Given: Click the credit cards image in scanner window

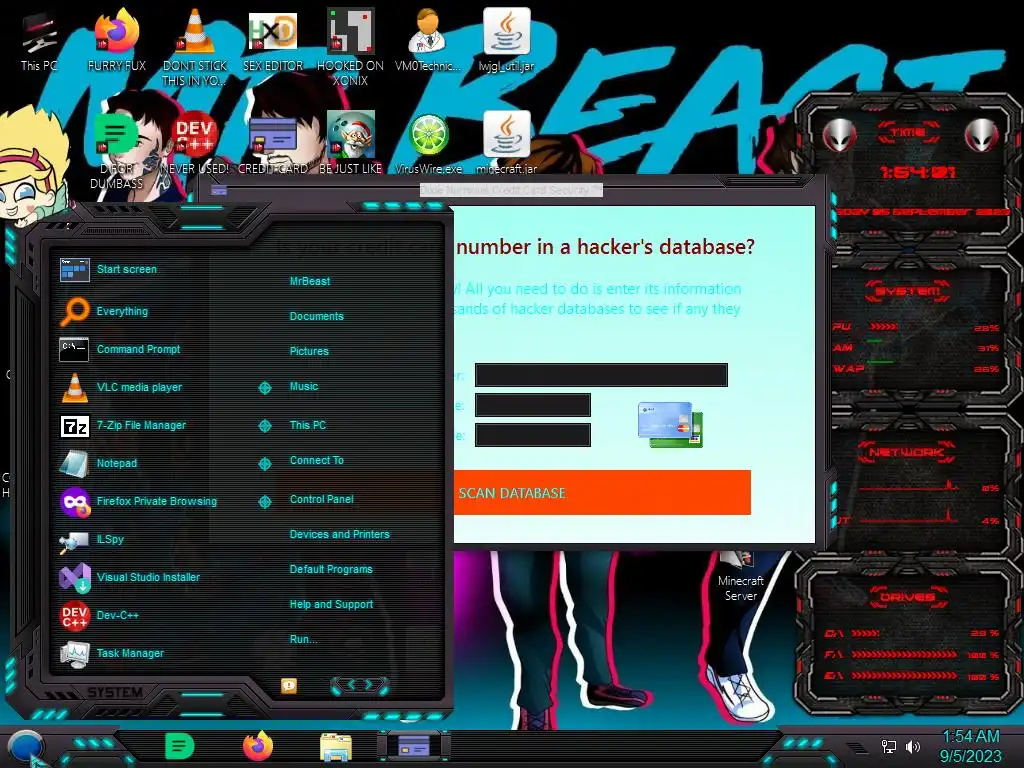Looking at the screenshot, I should pos(671,424).
